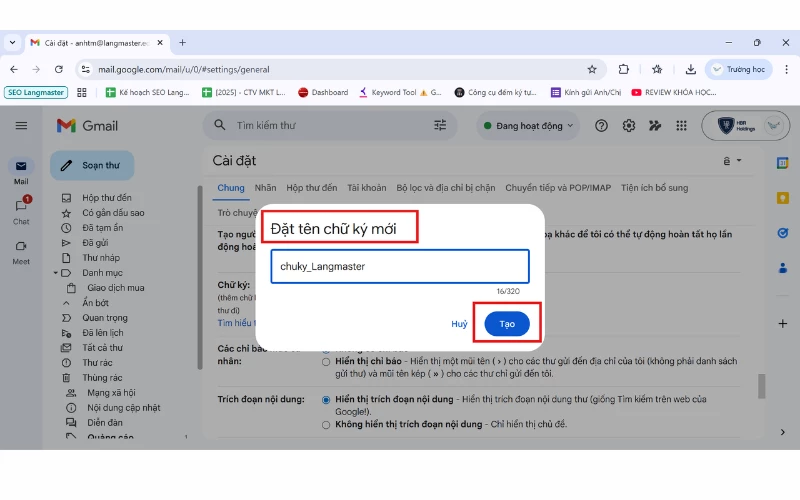The height and width of the screenshot is (500, 800).
Task: Open Google Calendar side panel icon
Action: pos(783,163)
